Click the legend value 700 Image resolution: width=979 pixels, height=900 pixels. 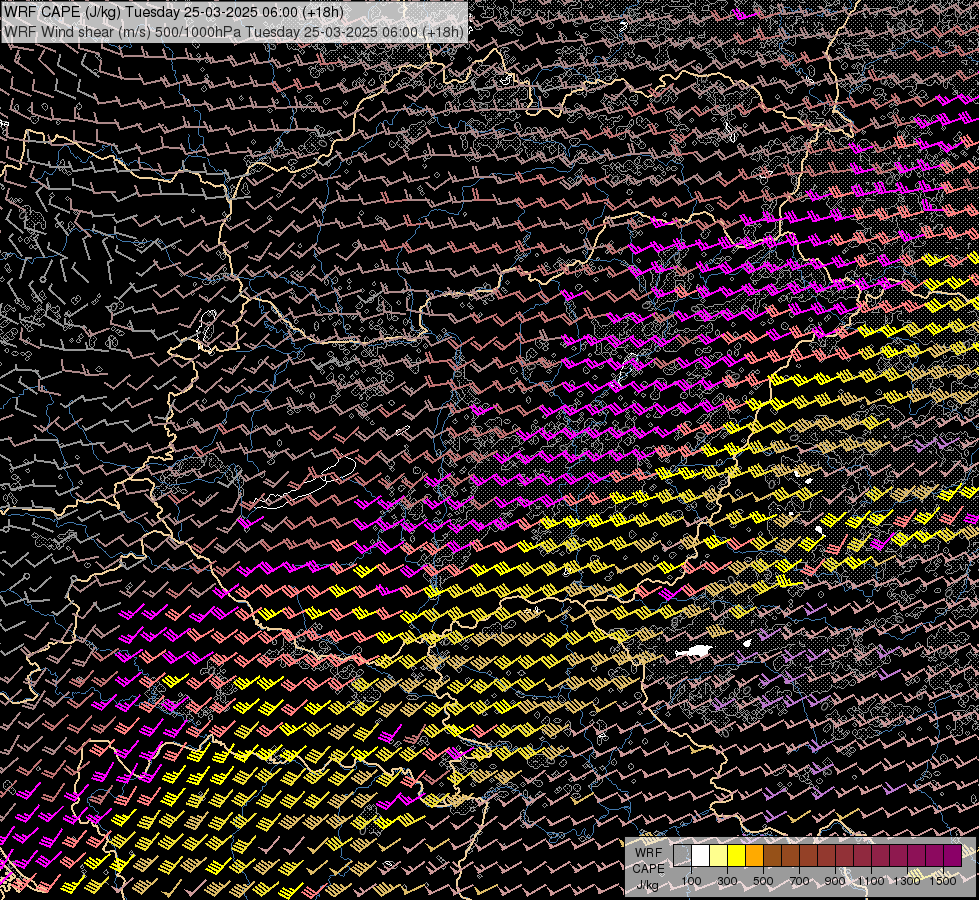799,881
